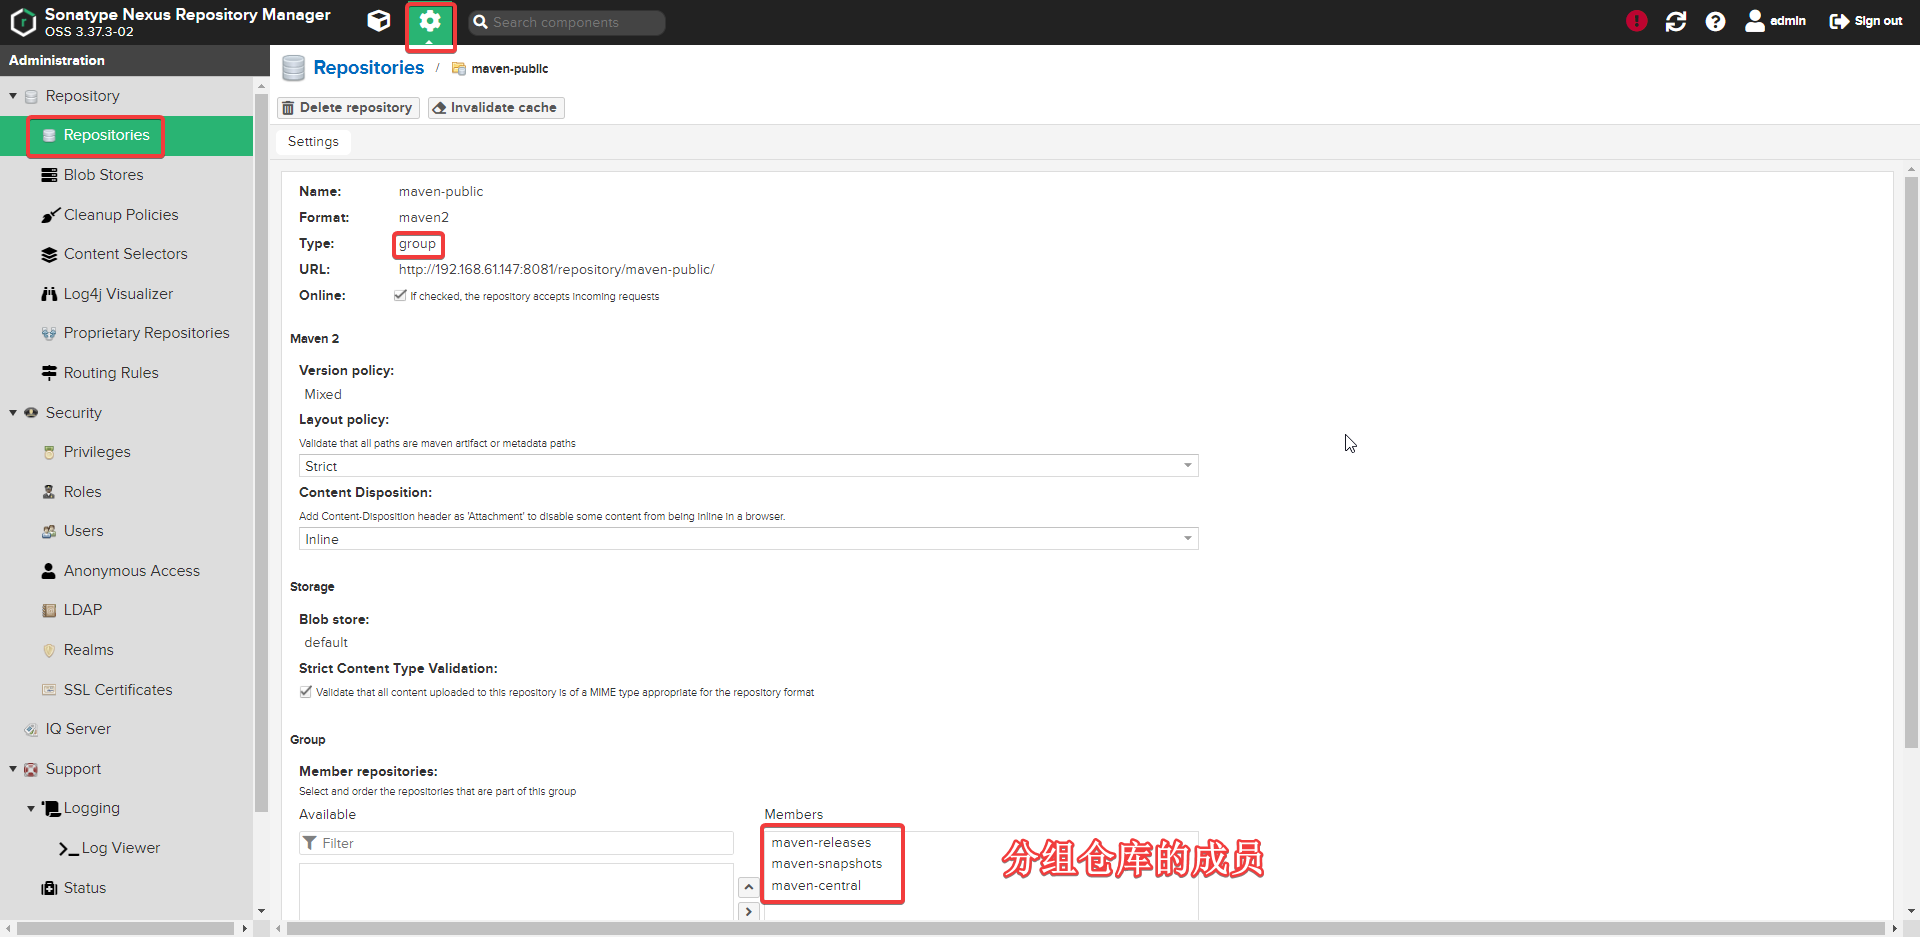This screenshot has width=1920, height=937.
Task: Click the Invalidate cache button
Action: (x=496, y=108)
